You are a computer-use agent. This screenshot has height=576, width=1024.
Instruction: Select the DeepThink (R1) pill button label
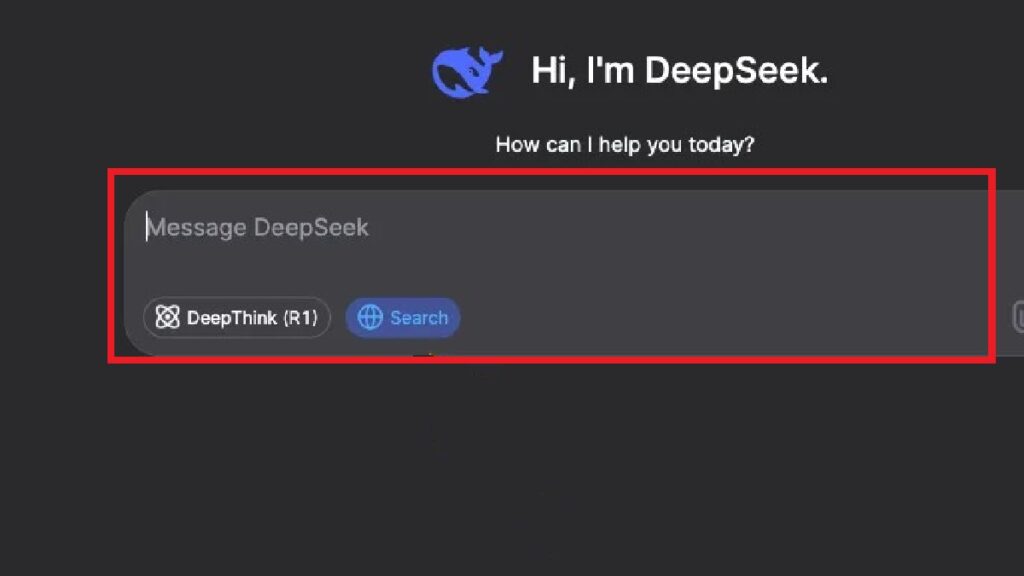(x=252, y=318)
